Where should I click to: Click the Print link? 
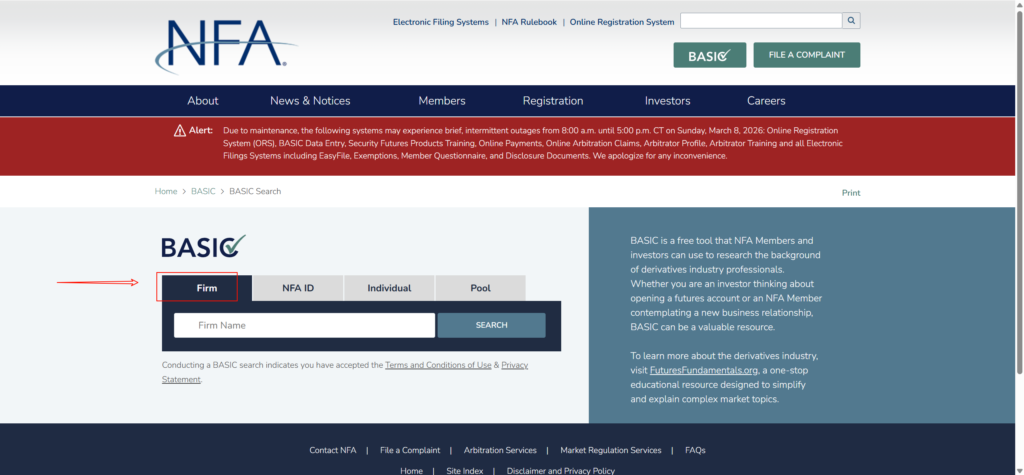850,192
